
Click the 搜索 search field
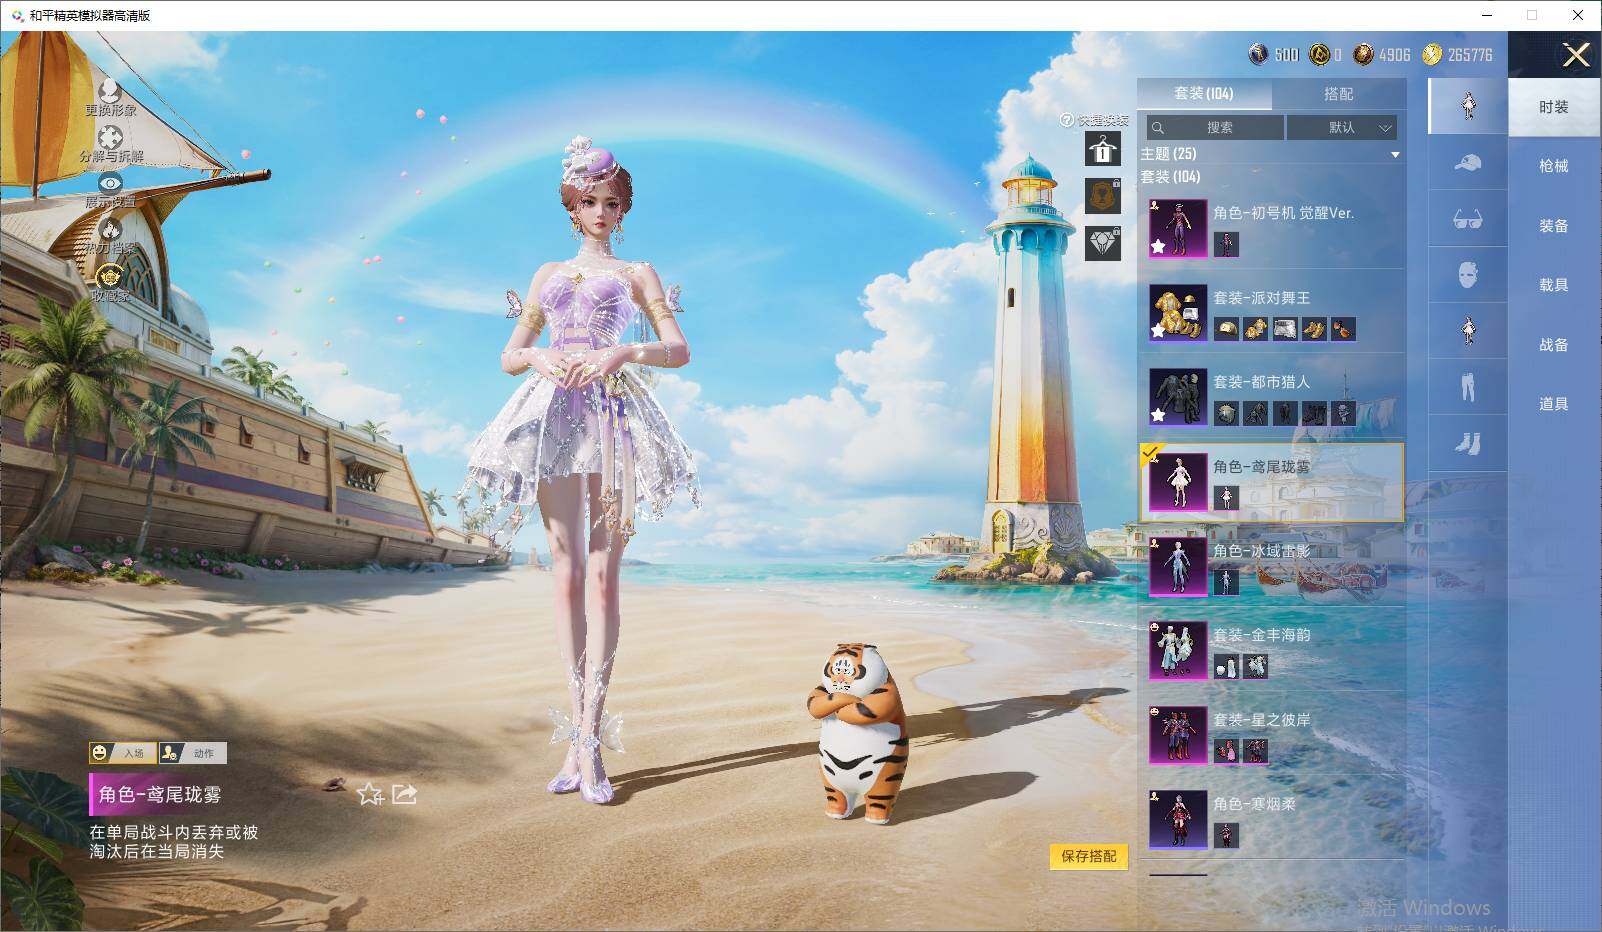click(1215, 128)
